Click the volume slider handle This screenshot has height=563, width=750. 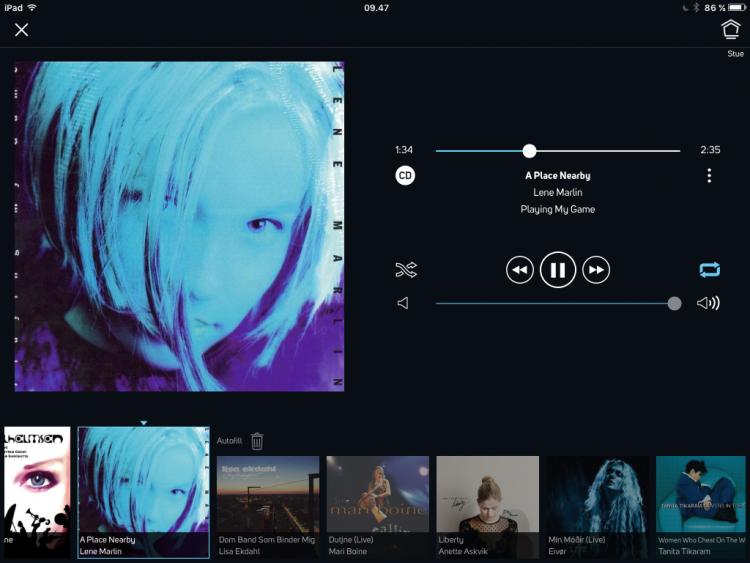click(x=674, y=303)
